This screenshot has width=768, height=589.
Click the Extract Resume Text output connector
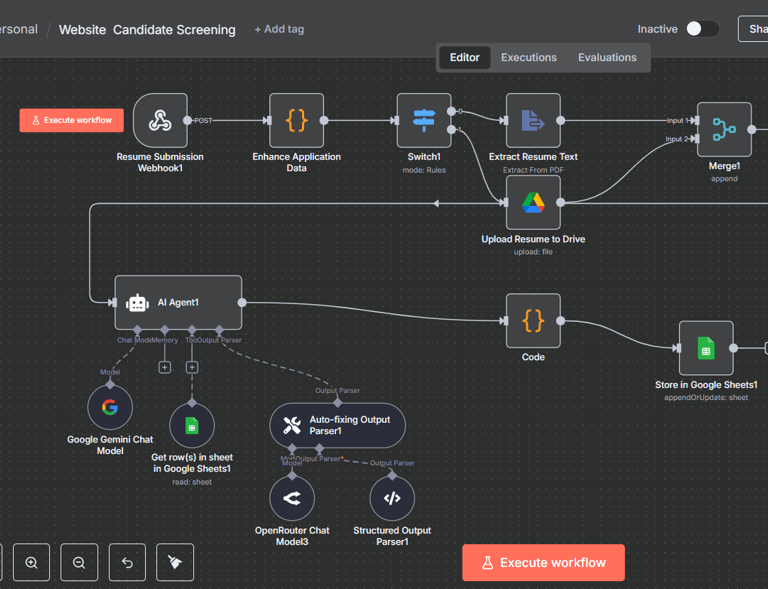coord(560,120)
